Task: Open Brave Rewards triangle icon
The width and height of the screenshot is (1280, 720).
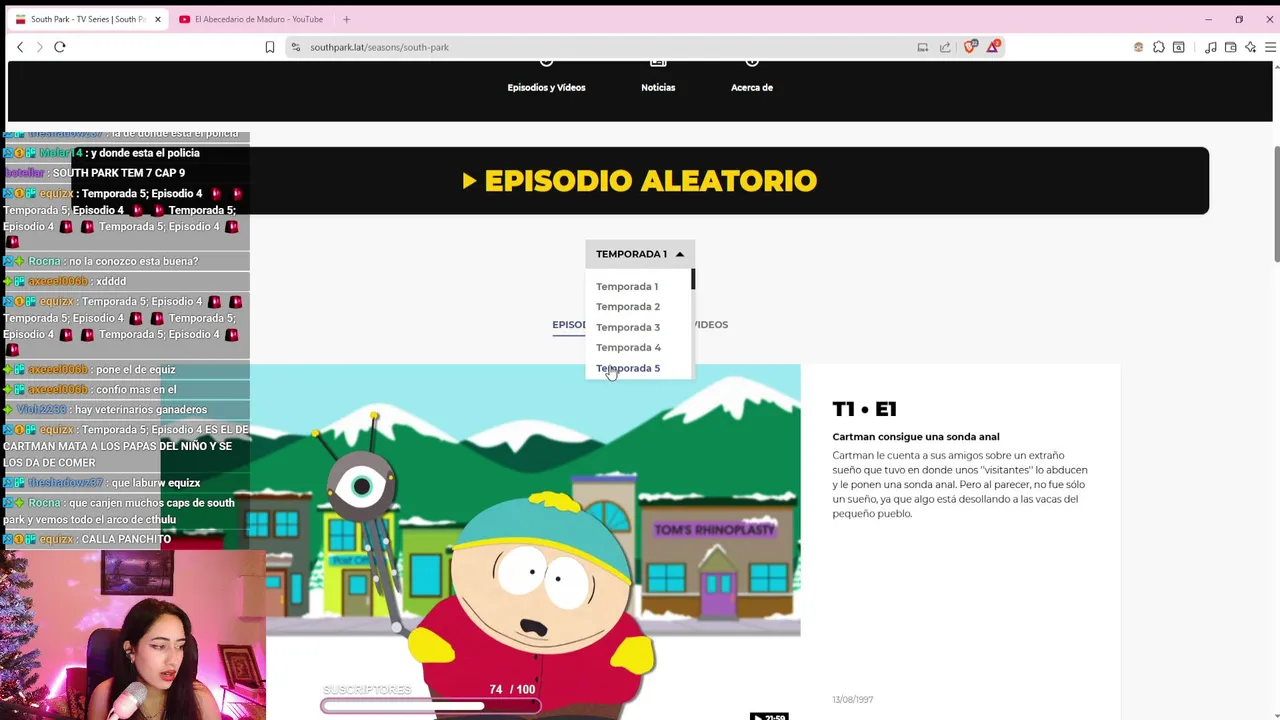Action: 993,47
